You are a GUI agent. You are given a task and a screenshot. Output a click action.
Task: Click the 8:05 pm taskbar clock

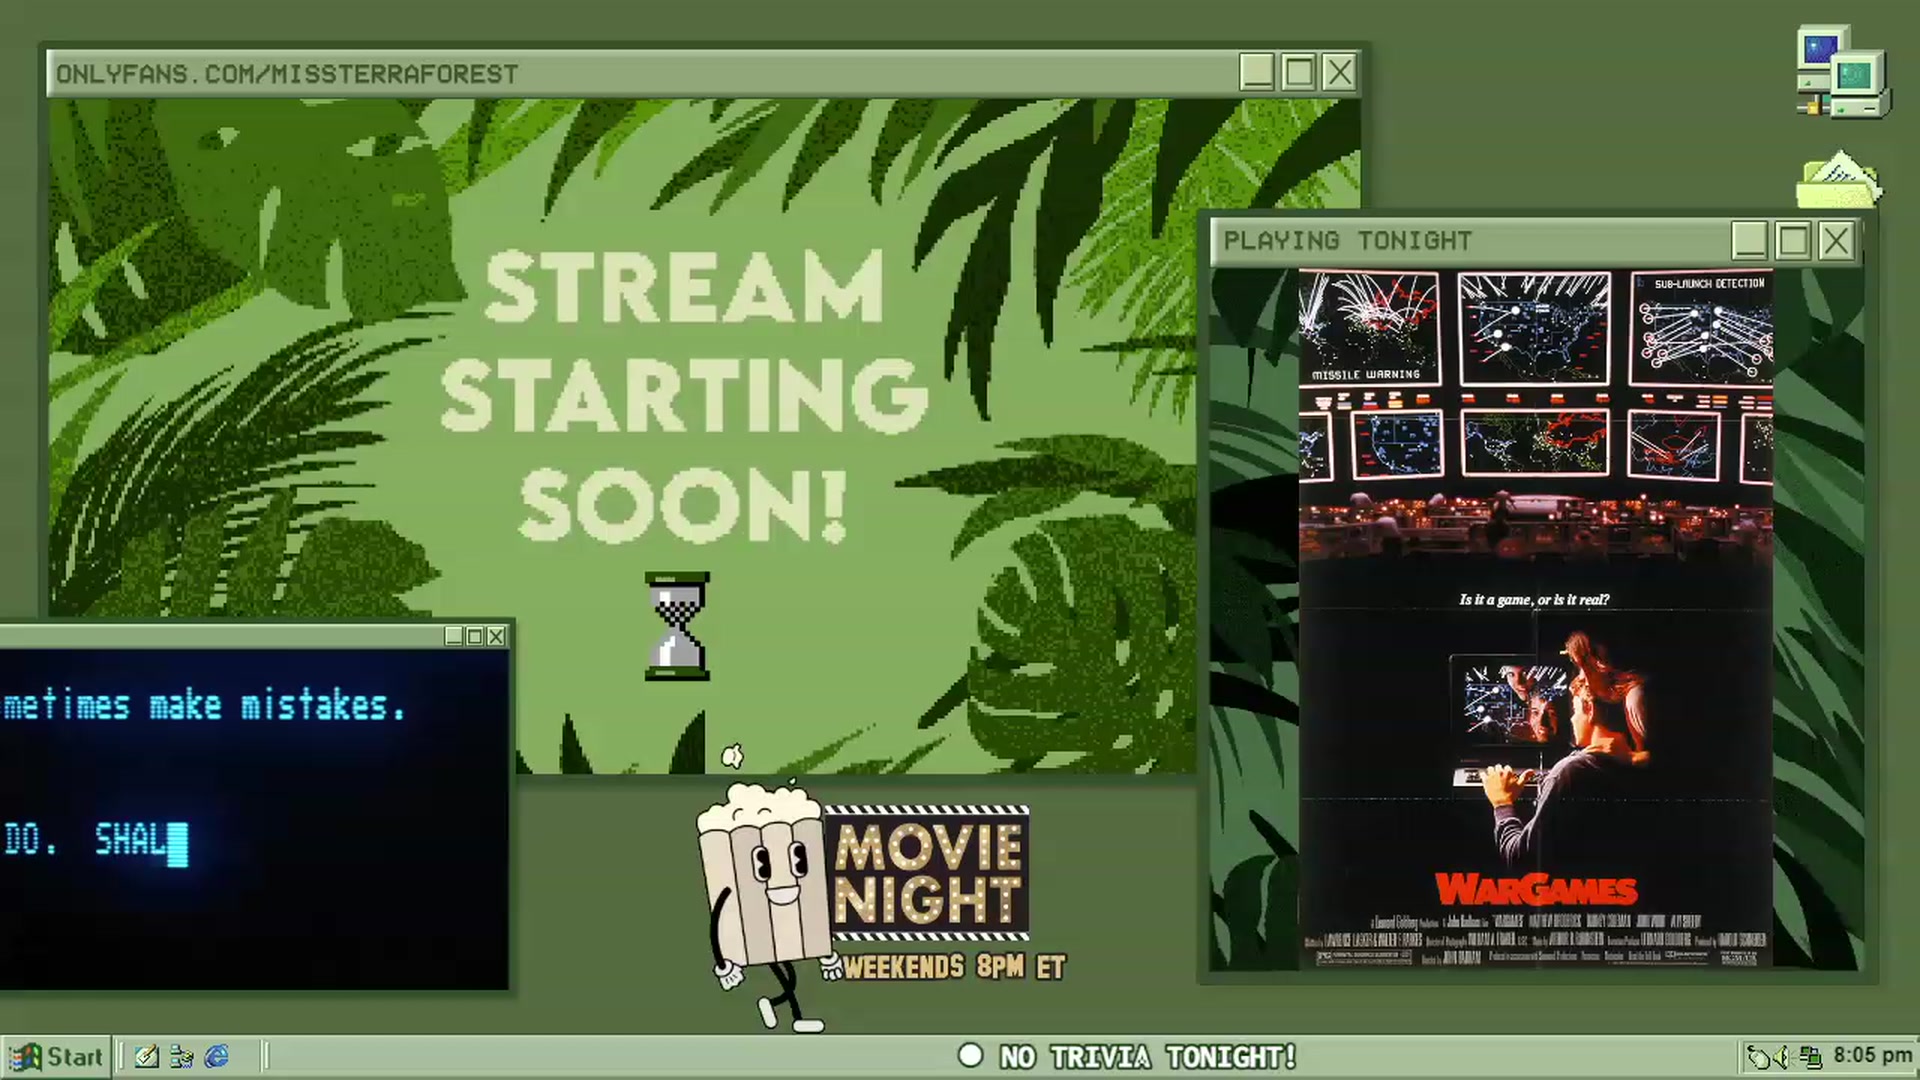(1872, 1056)
